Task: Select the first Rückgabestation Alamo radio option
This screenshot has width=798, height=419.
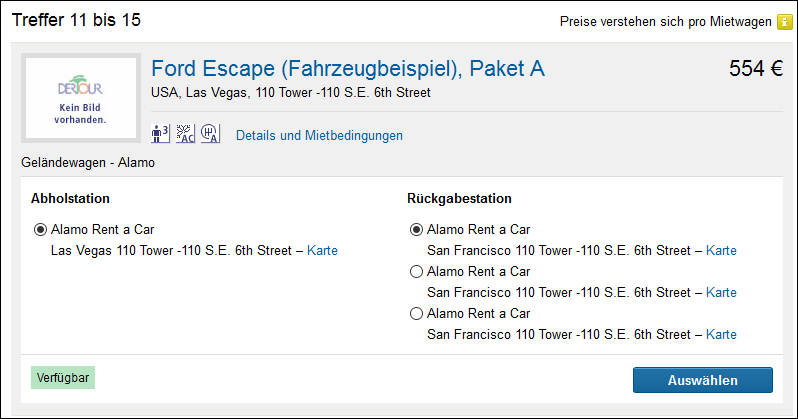Action: coord(416,229)
